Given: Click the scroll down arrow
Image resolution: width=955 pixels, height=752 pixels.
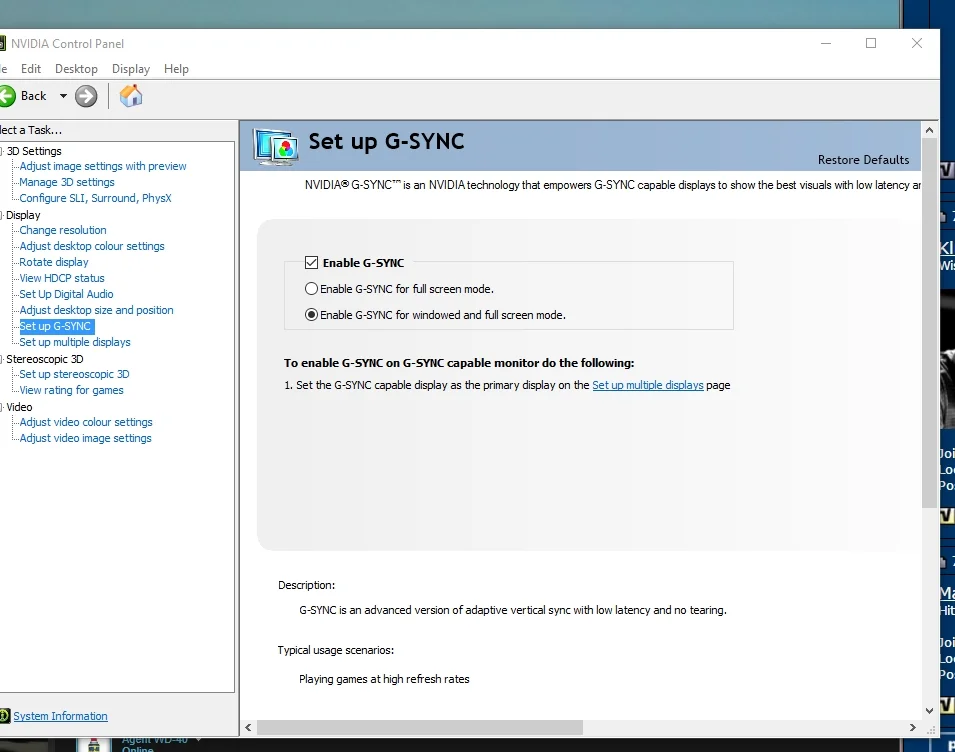Looking at the screenshot, I should (x=929, y=711).
